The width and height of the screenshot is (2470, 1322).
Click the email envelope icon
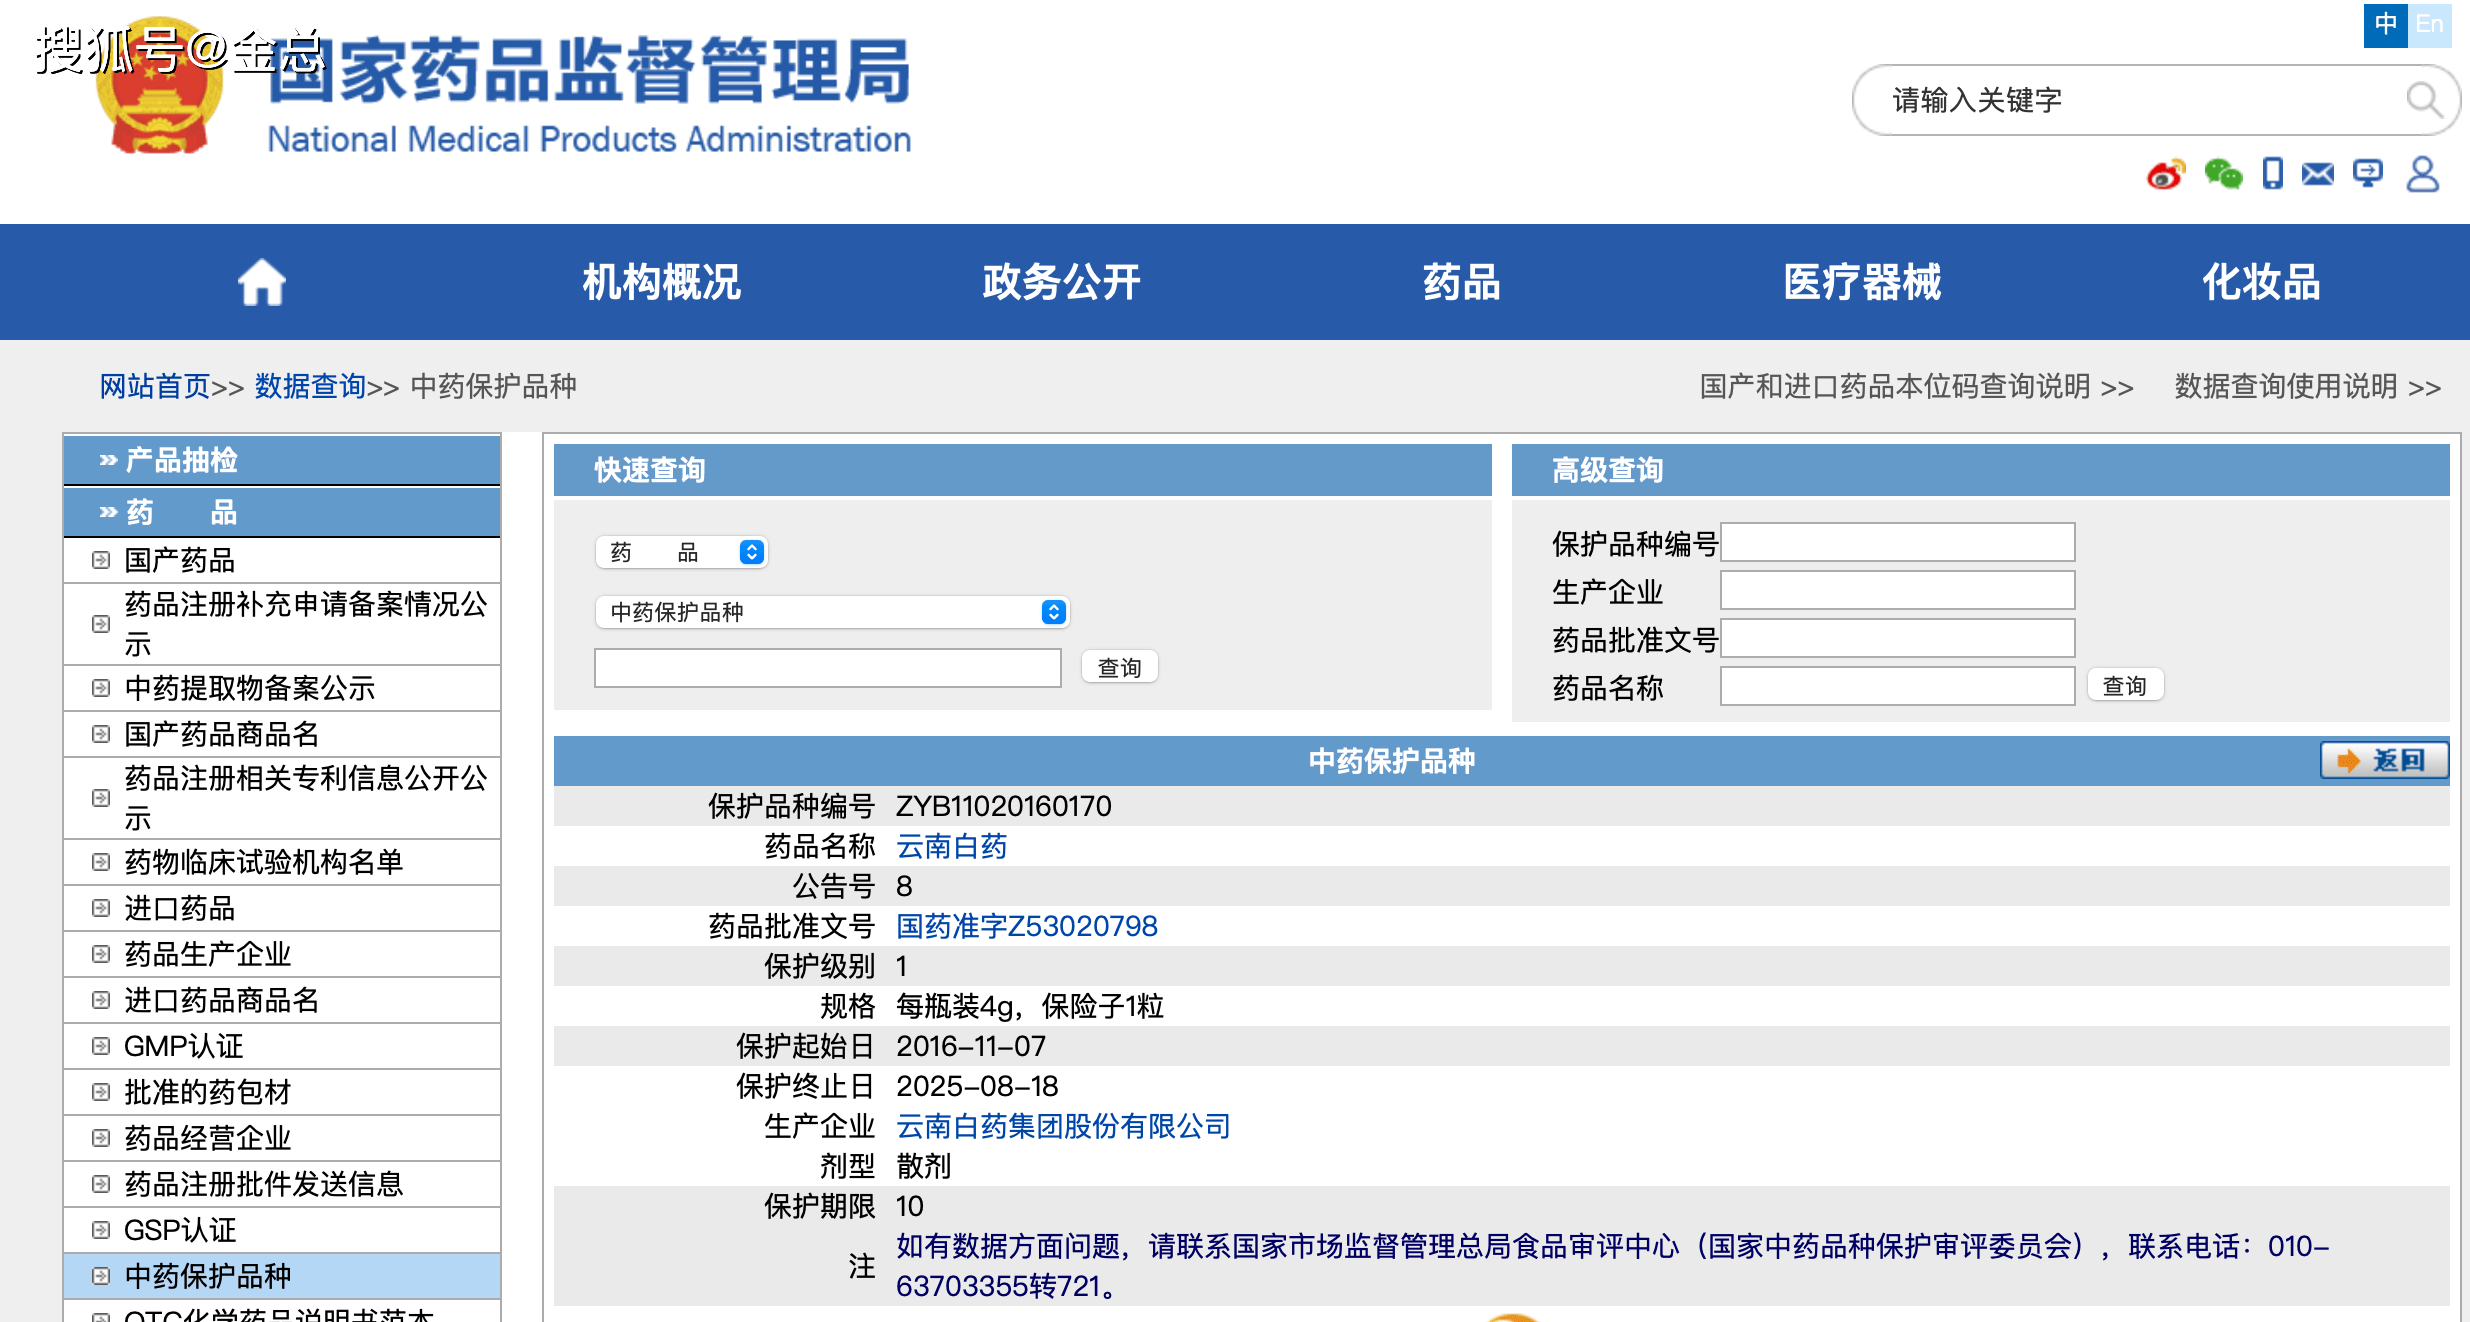point(2317,174)
